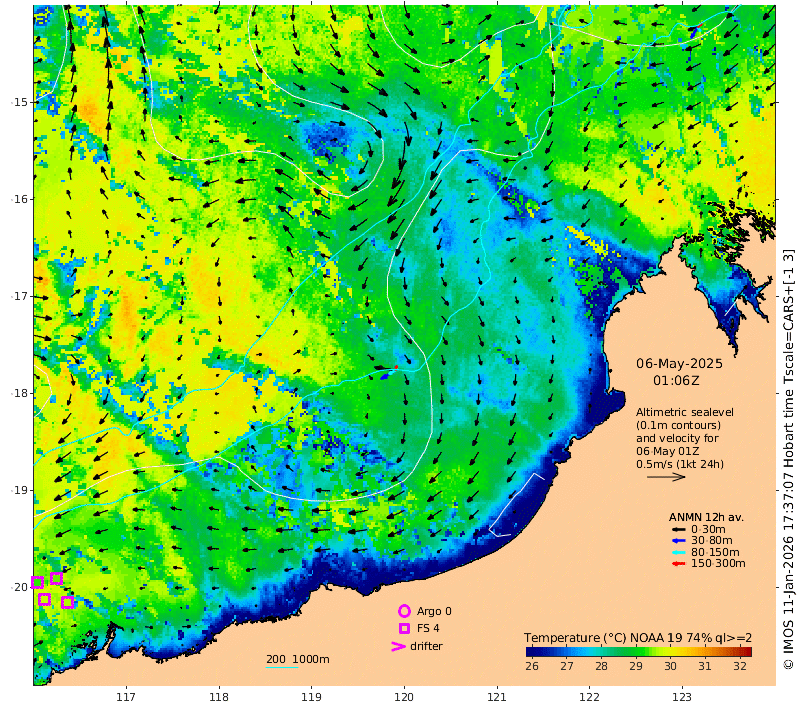Image resolution: width=800 pixels, height=710 pixels.
Task: Click the 'FS 4' legend label
Action: [428, 628]
